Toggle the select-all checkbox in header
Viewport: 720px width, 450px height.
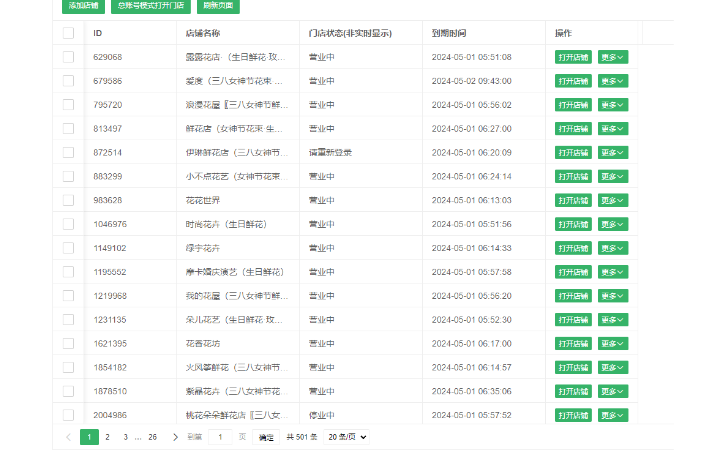pyautogui.click(x=68, y=33)
